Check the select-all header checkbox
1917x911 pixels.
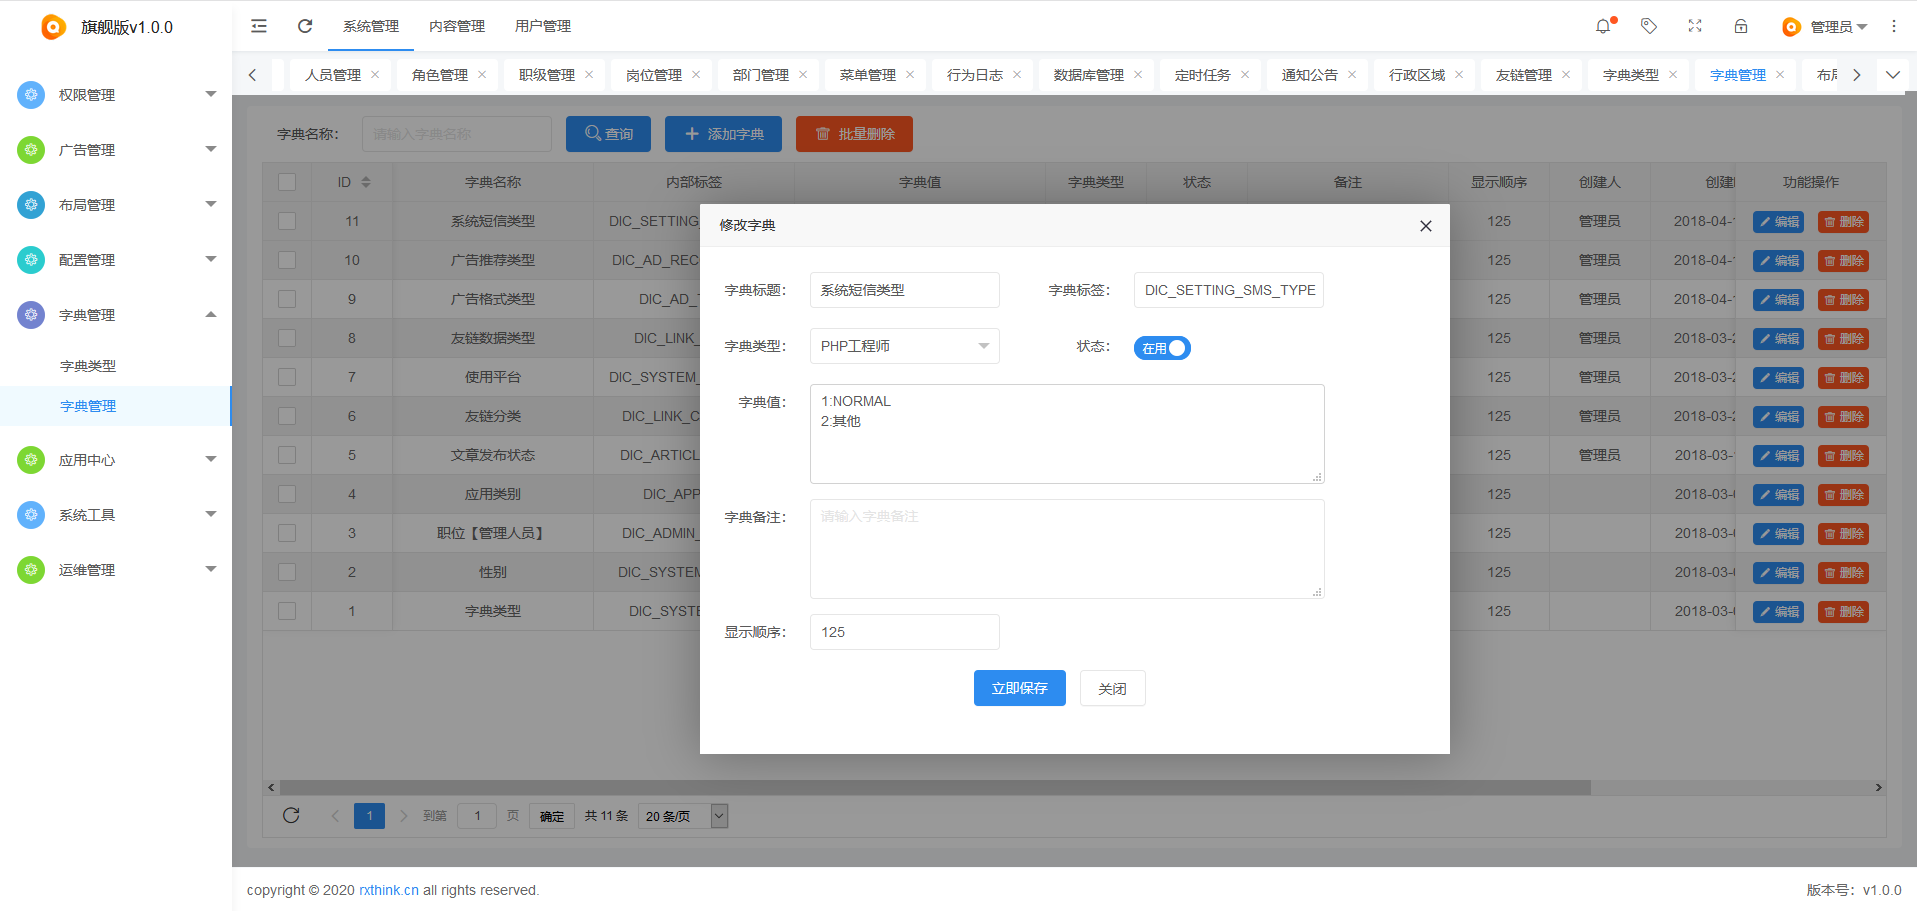[x=287, y=182]
